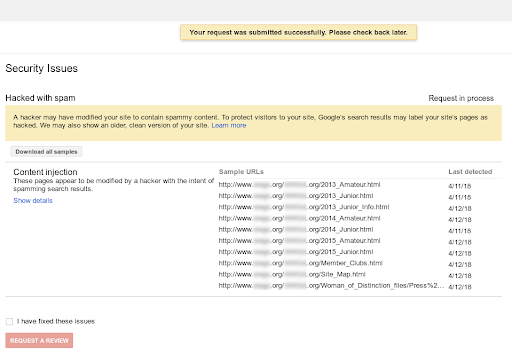512x362 pixels.
Task: Click Download all samples button
Action: coord(46,152)
